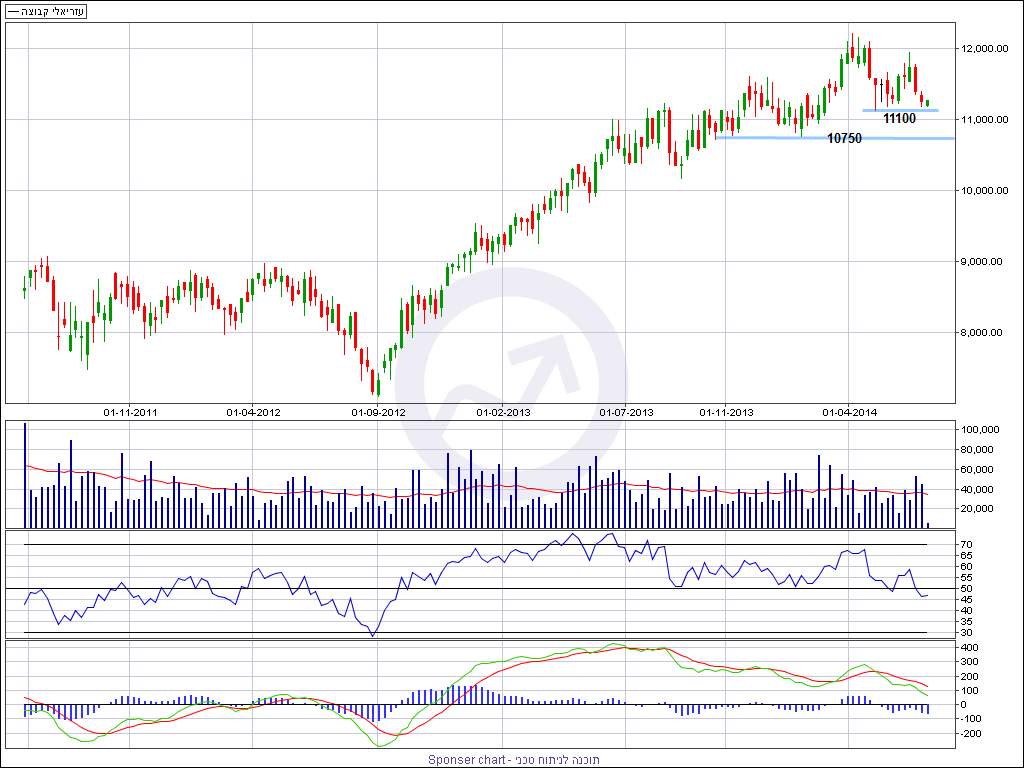Click the 01-02-2013 date label
The width and height of the screenshot is (1024, 768).
[x=503, y=413]
